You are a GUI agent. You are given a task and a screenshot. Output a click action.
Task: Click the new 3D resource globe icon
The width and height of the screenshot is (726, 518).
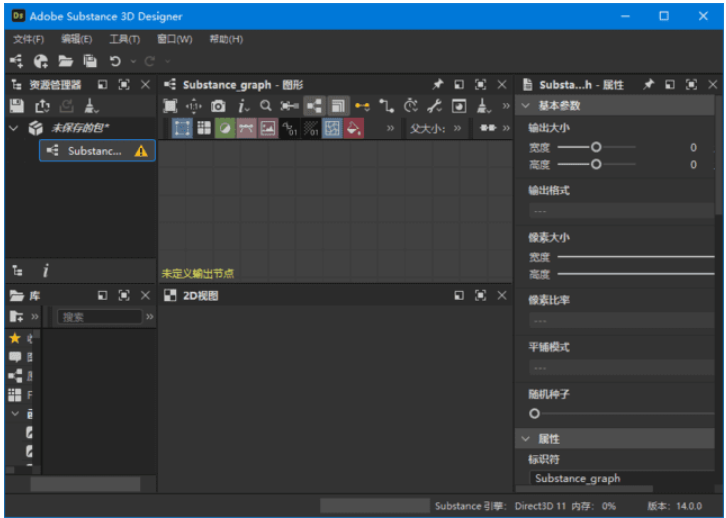[41, 61]
